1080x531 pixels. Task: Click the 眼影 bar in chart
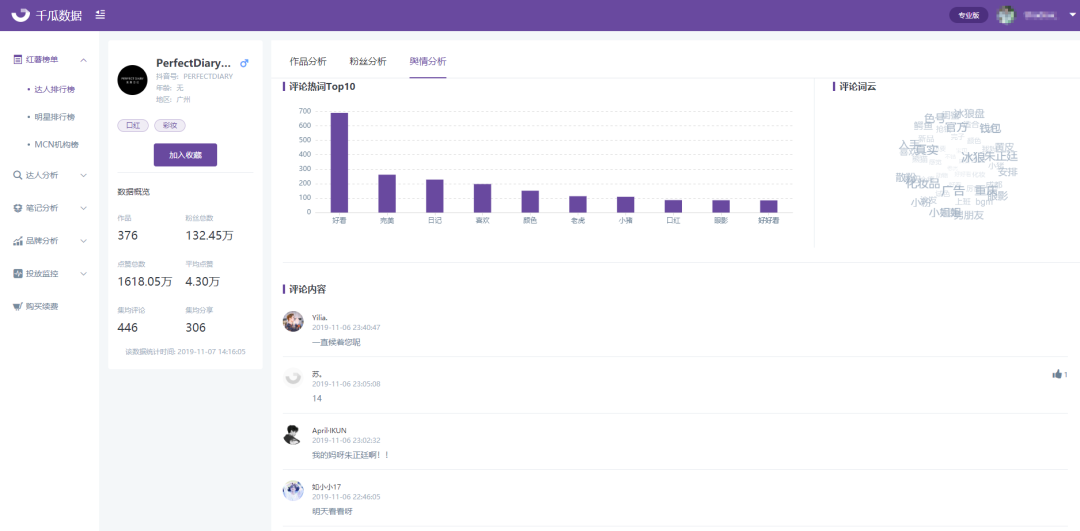[721, 206]
